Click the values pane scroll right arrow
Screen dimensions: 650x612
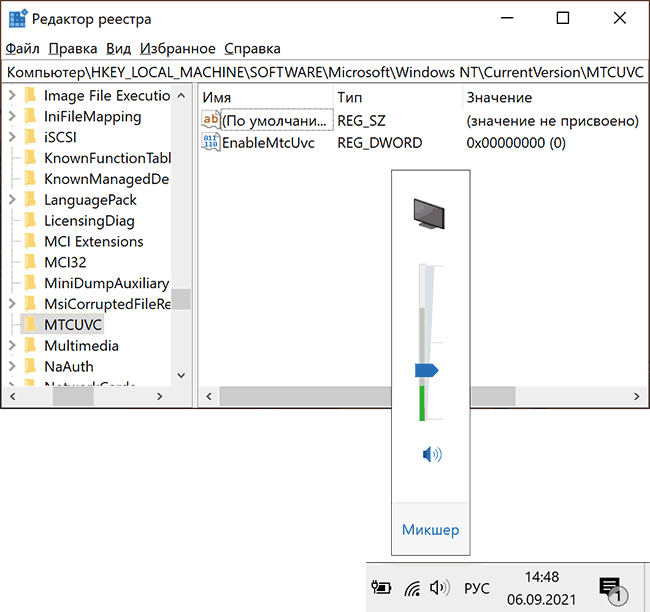pyautogui.click(x=636, y=396)
